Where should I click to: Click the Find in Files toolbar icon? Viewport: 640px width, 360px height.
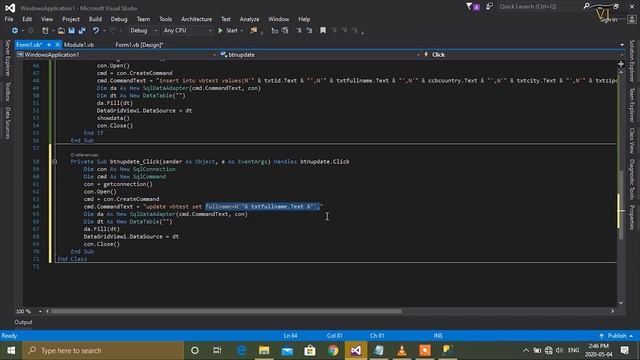click(254, 31)
